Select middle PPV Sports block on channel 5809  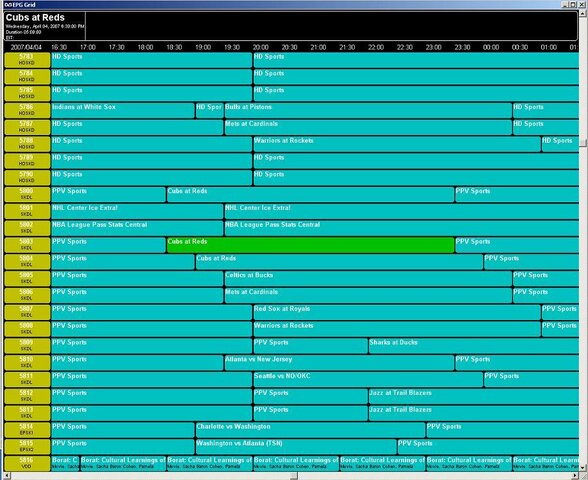(x=310, y=346)
